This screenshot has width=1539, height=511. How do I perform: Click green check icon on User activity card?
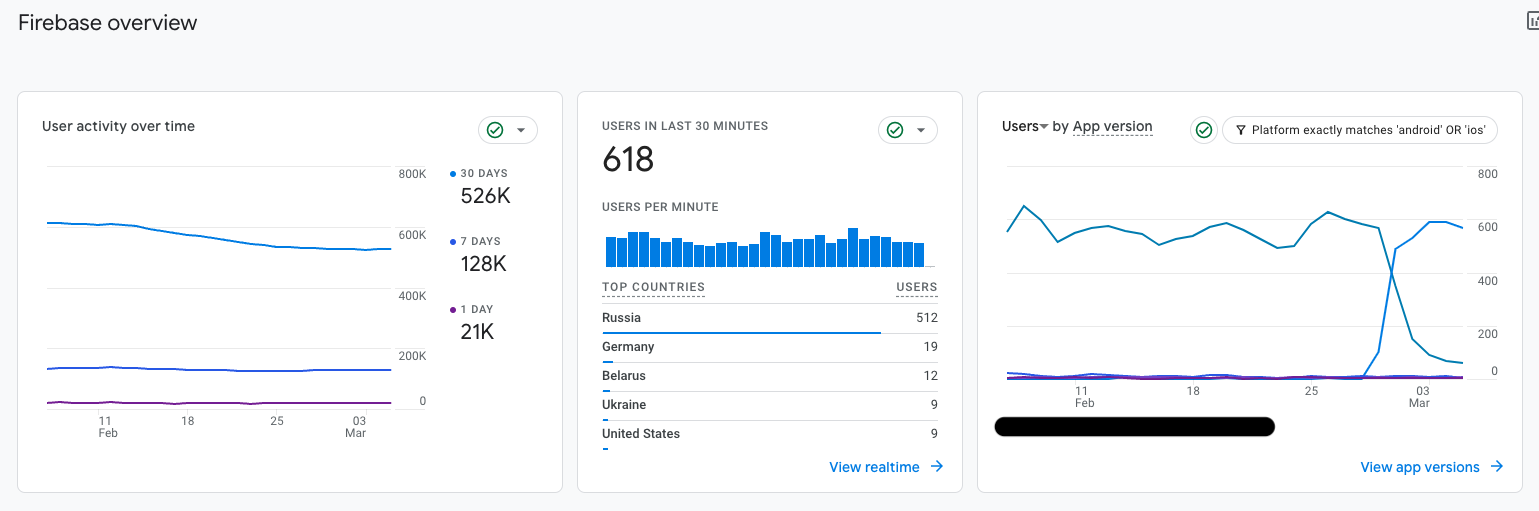pyautogui.click(x=494, y=130)
